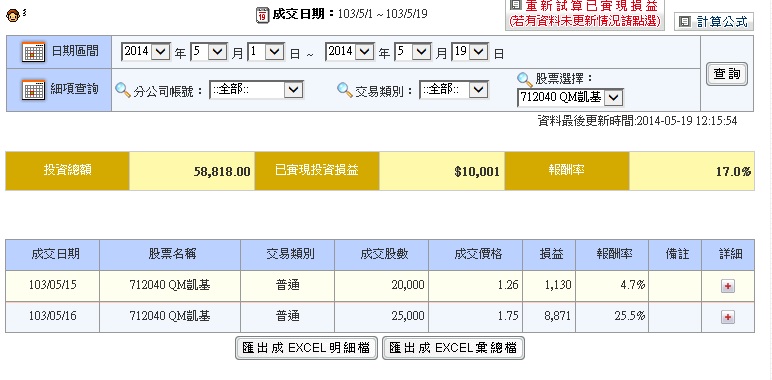Click the date cell 103/05/16

click(53, 316)
